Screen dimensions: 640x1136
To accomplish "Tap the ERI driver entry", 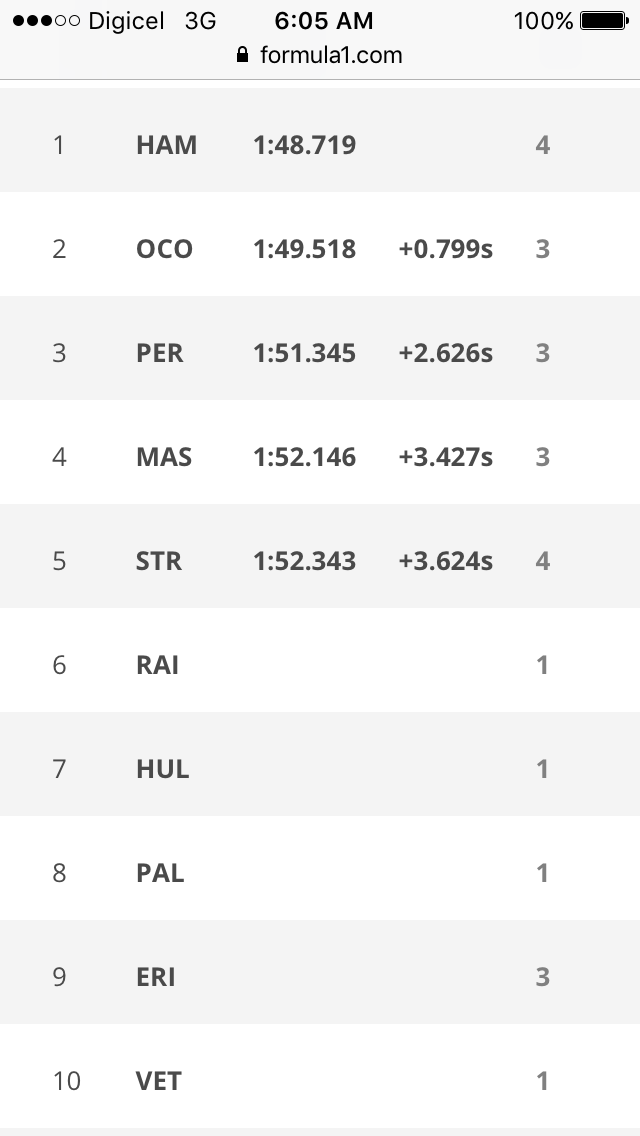I will (155, 977).
